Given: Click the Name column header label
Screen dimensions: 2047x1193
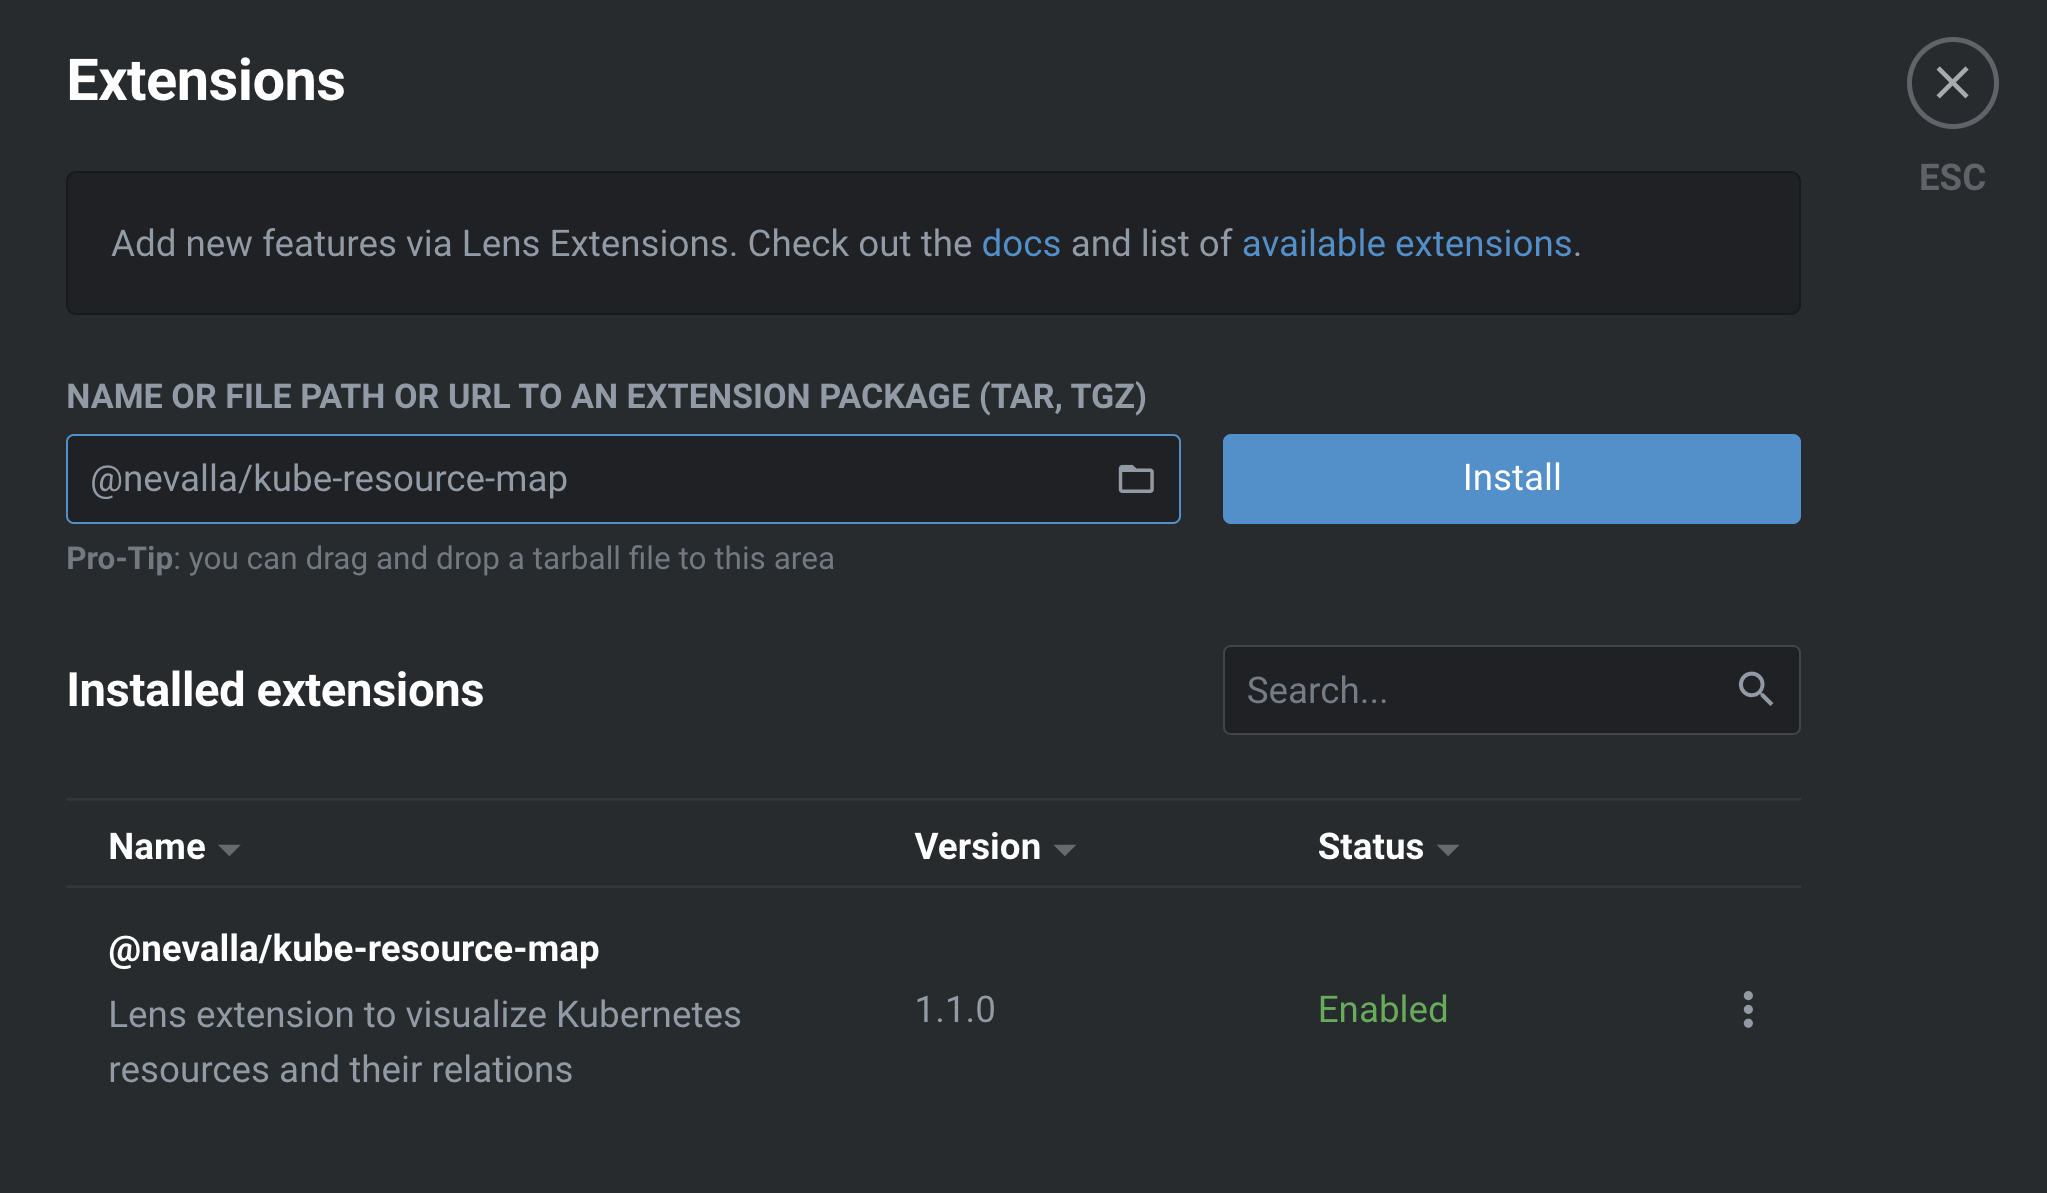Looking at the screenshot, I should (157, 847).
